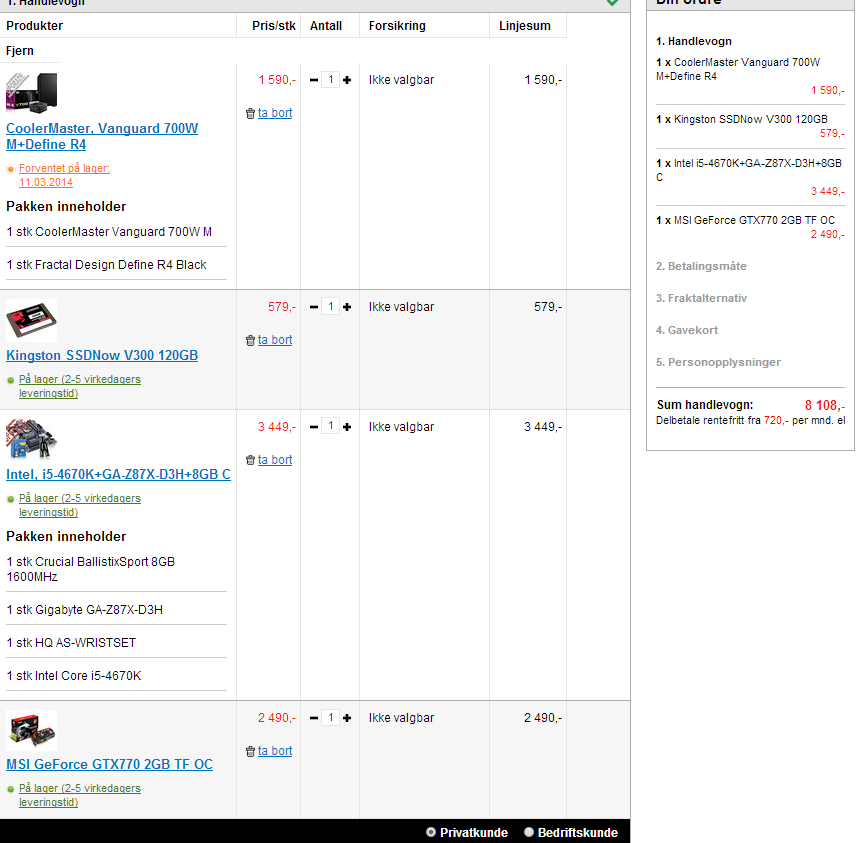The height and width of the screenshot is (843, 863).
Task: Decrease quantity of CoolerMaster Vanguard package
Action: click(x=314, y=80)
